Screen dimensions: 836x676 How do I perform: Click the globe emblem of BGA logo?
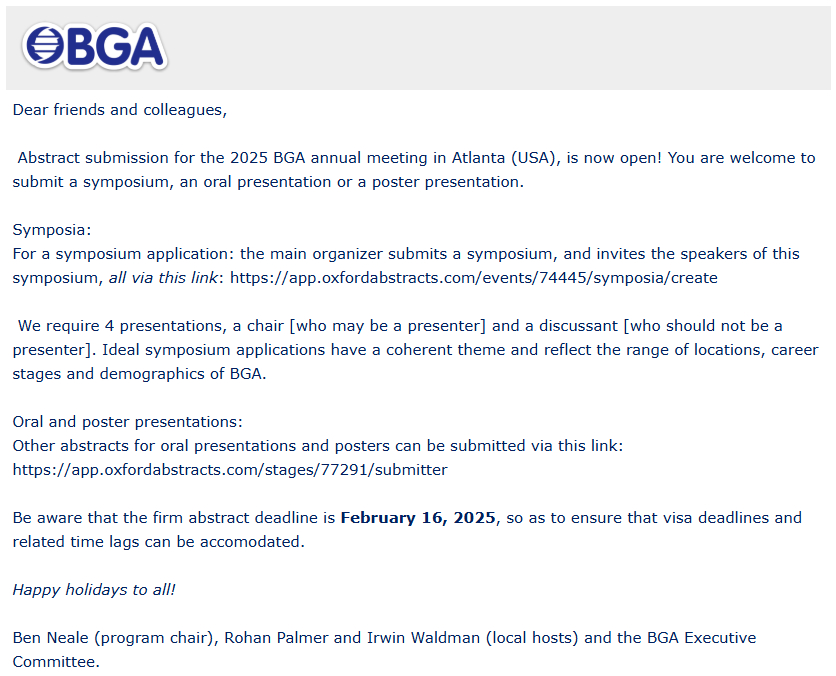(x=44, y=47)
